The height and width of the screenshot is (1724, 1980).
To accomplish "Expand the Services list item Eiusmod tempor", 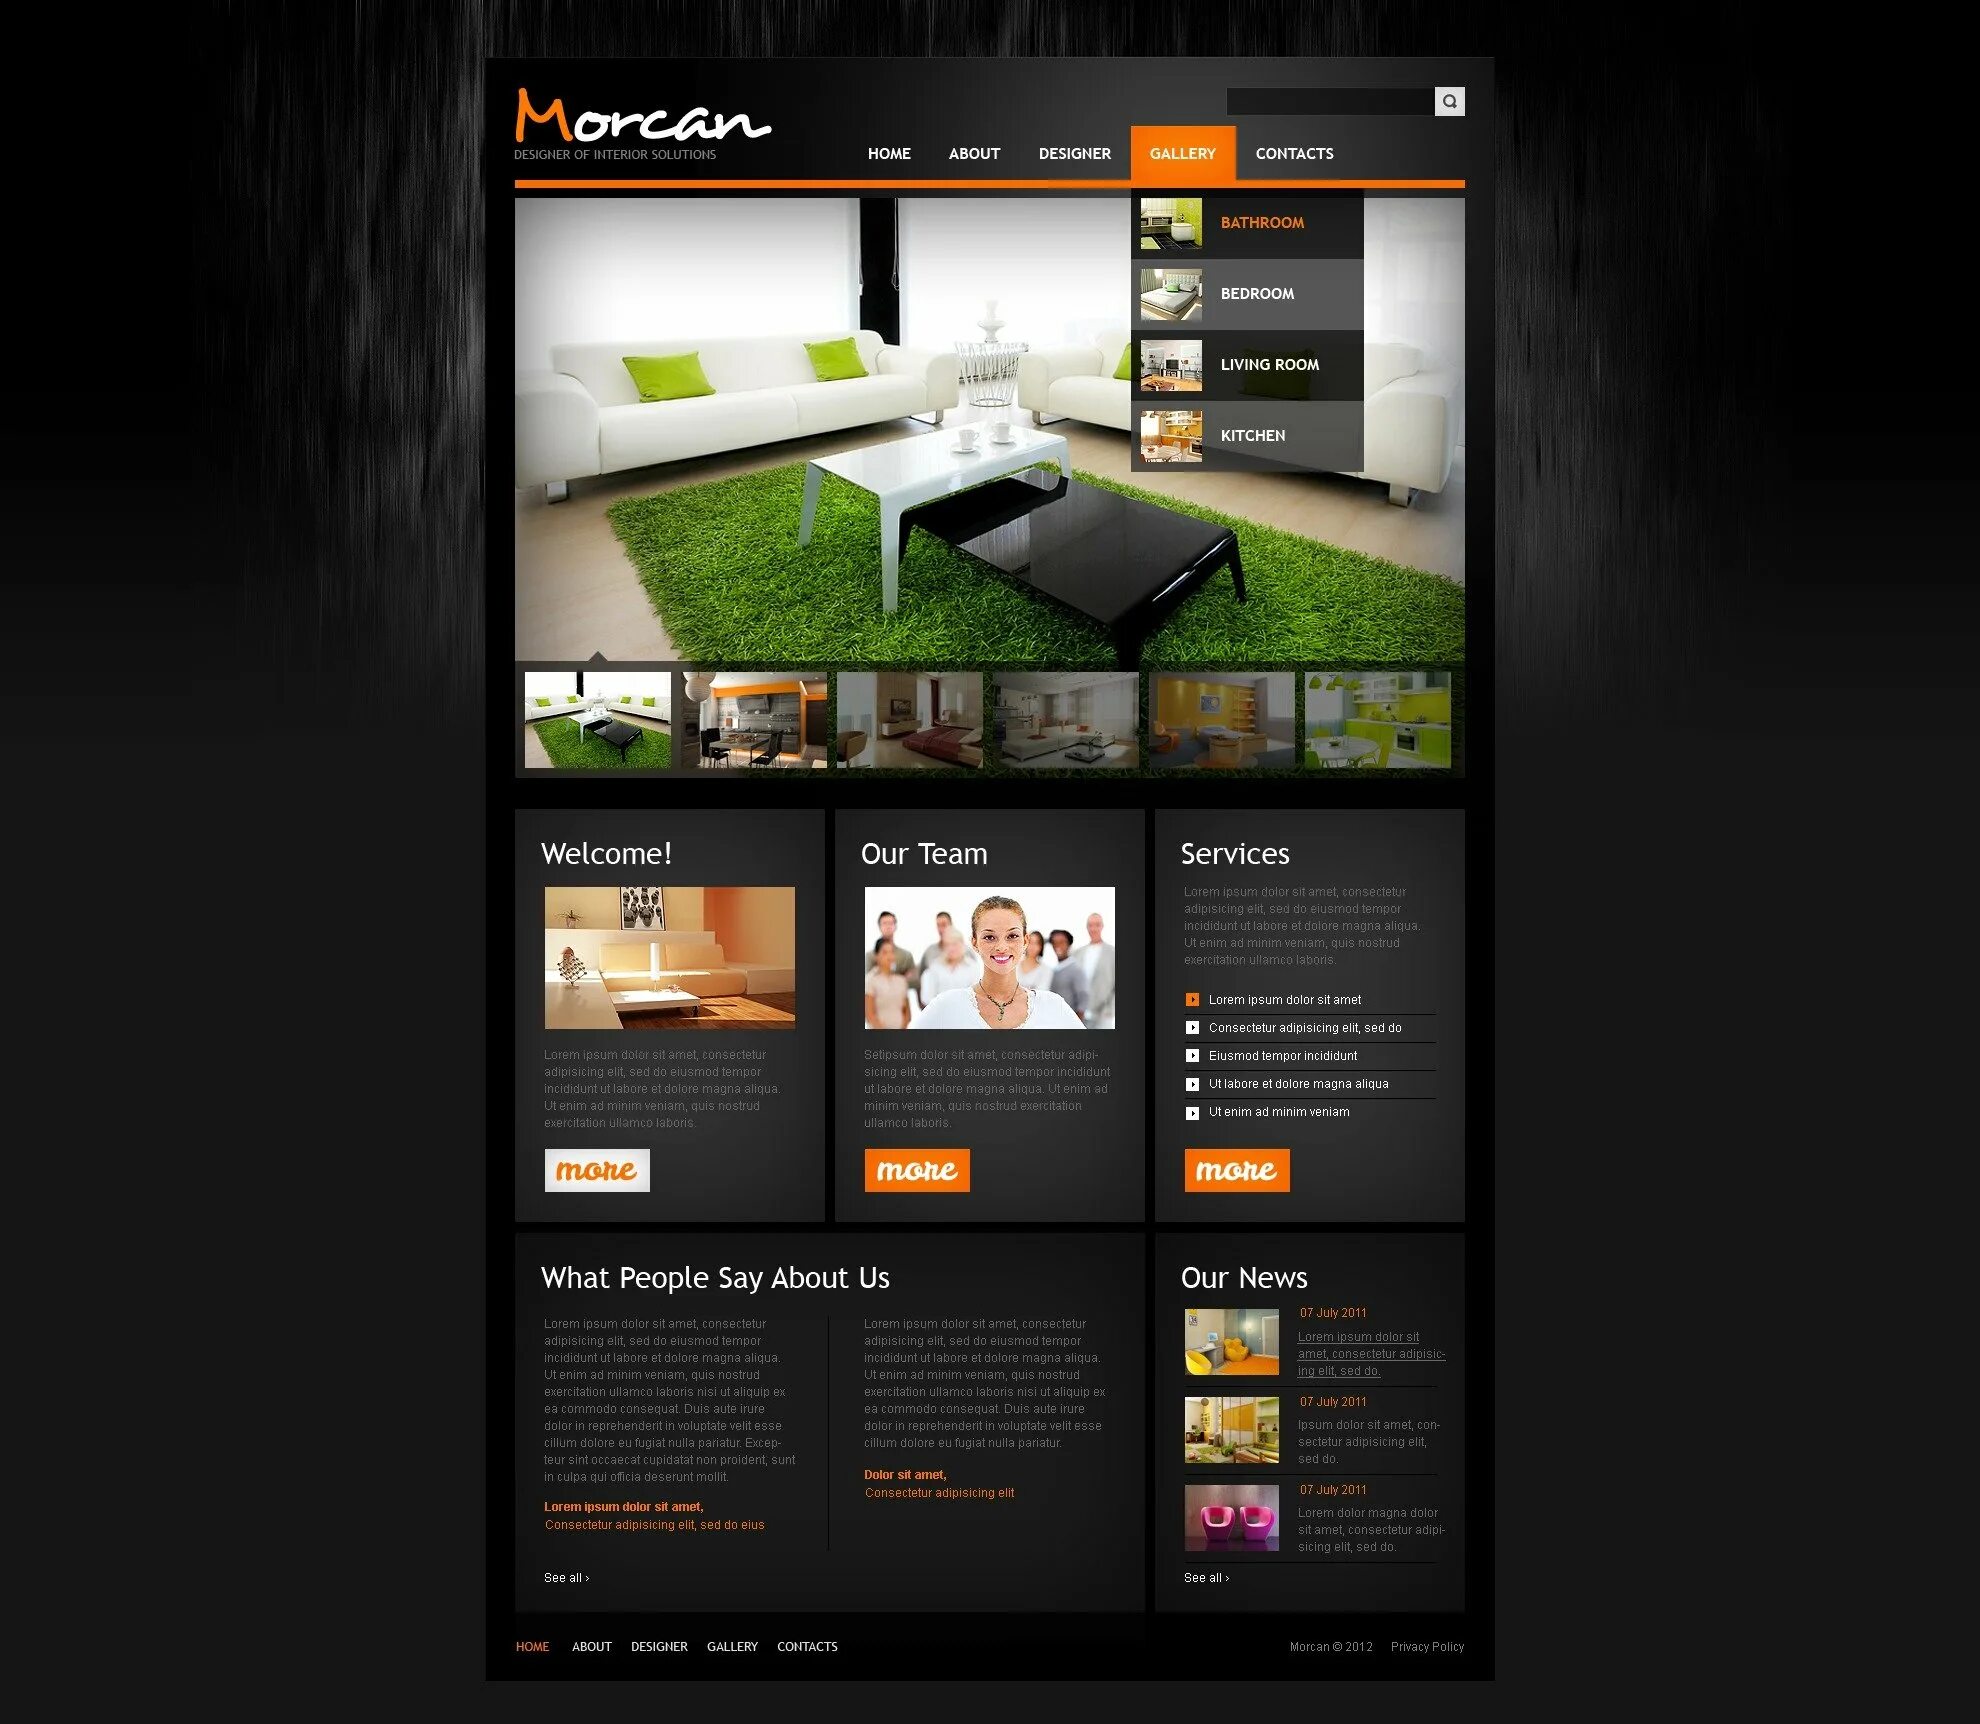I will coord(1190,1056).
